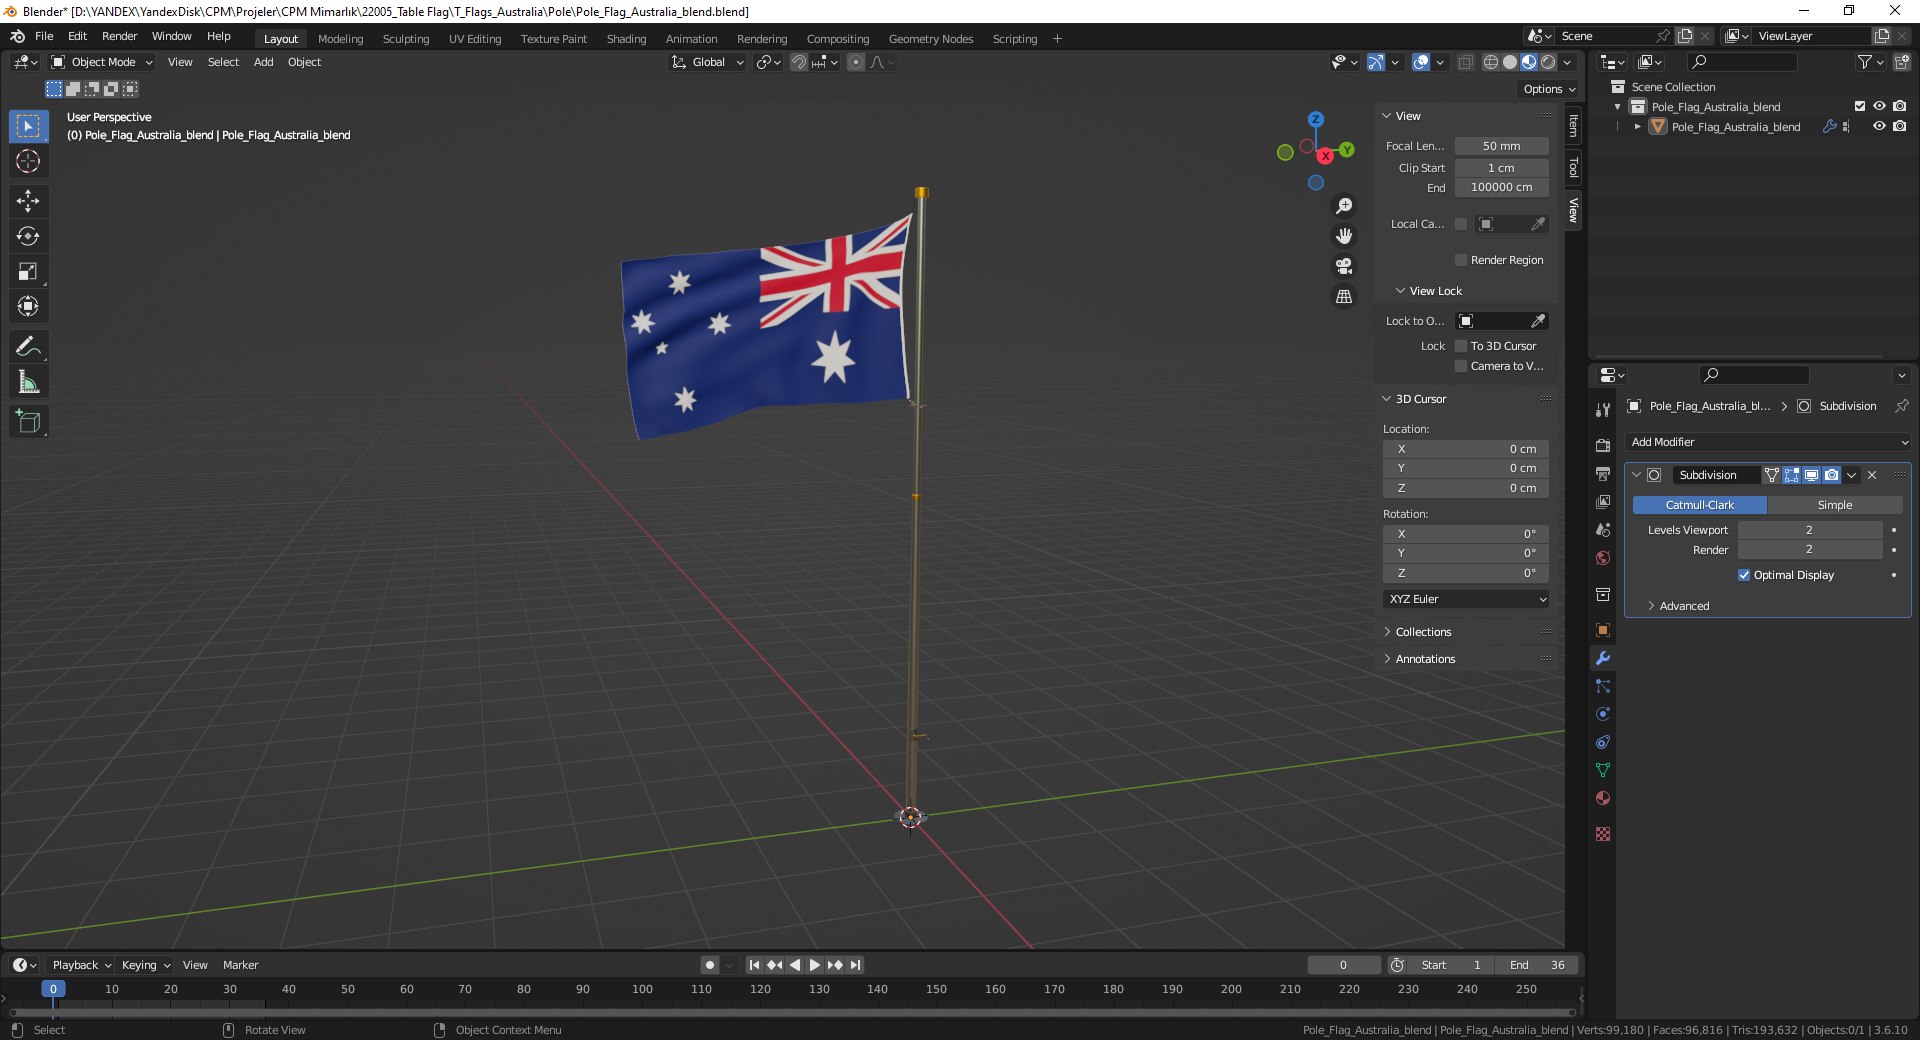Open the Scene properties tab
1920x1040 pixels.
click(1603, 529)
